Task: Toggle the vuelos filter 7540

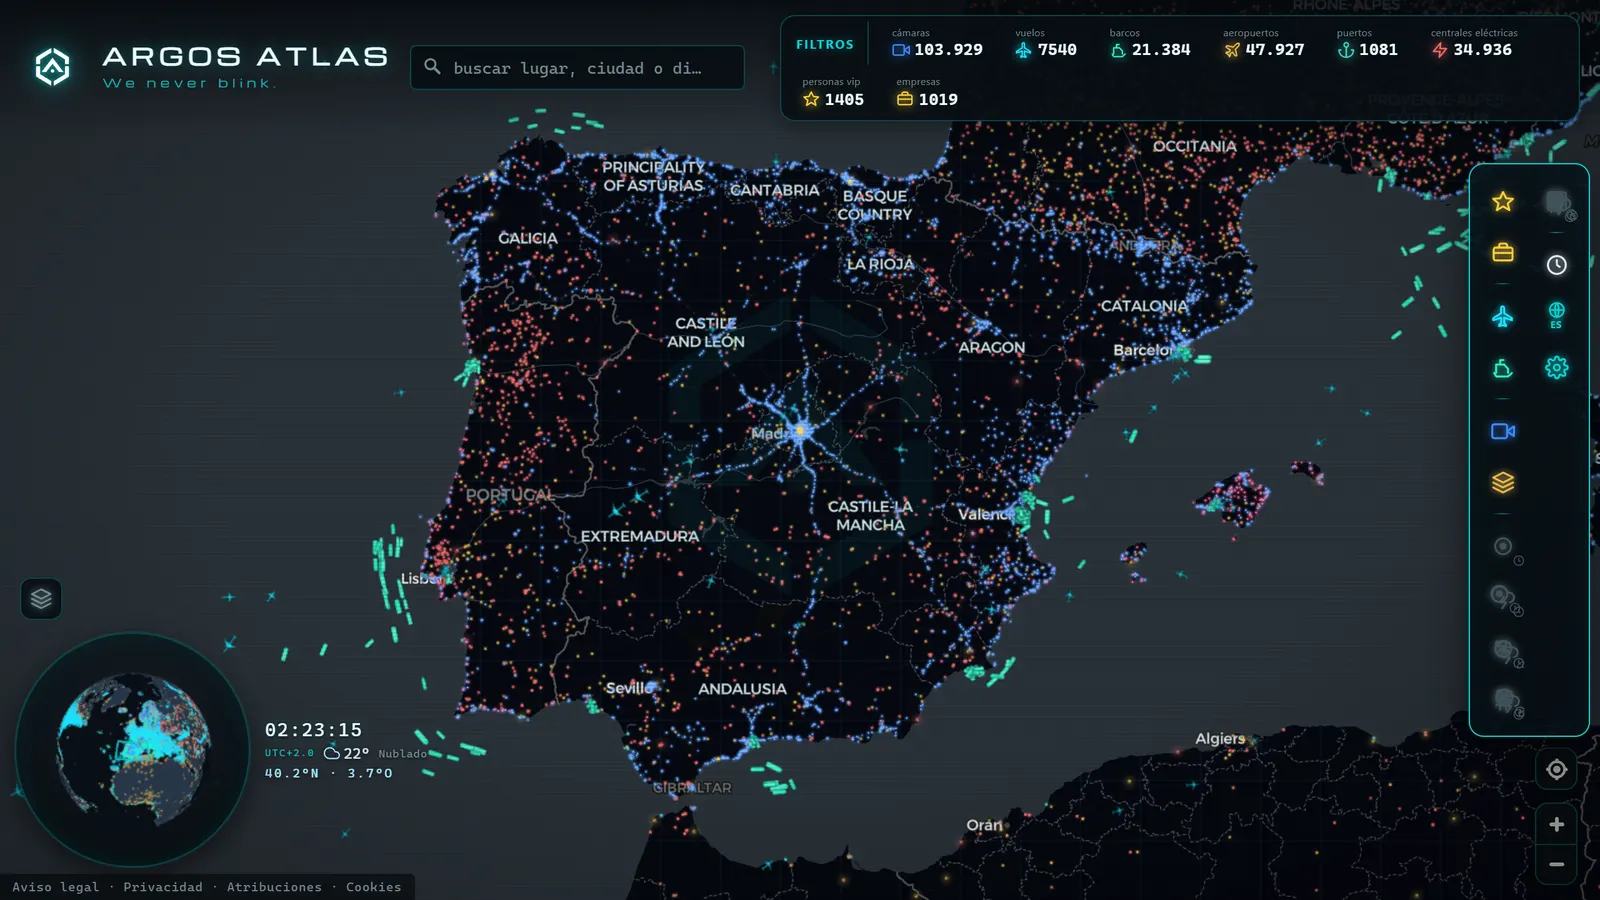Action: [1046, 43]
